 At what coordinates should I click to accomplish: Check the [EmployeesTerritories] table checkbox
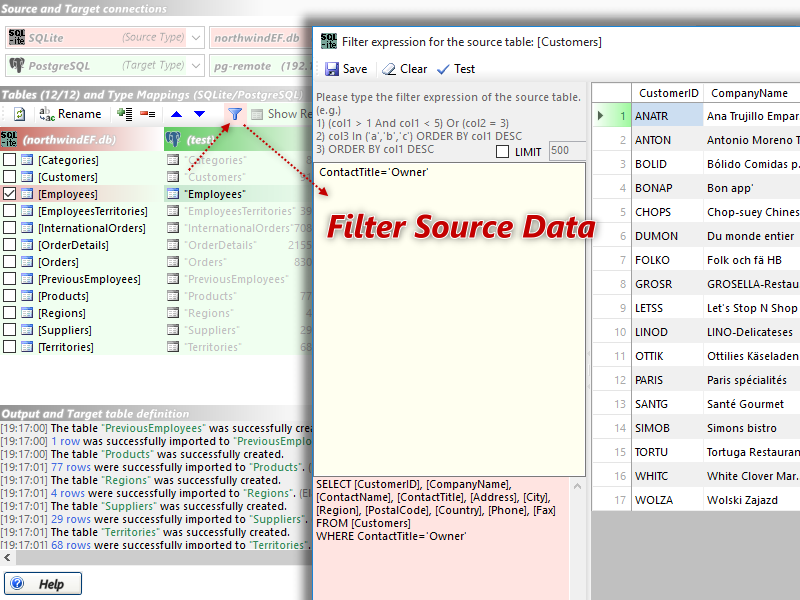(x=9, y=211)
